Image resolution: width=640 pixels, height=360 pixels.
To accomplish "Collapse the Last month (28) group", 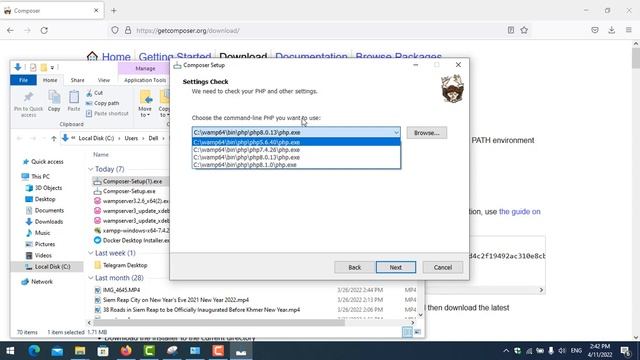I will (x=91, y=278).
